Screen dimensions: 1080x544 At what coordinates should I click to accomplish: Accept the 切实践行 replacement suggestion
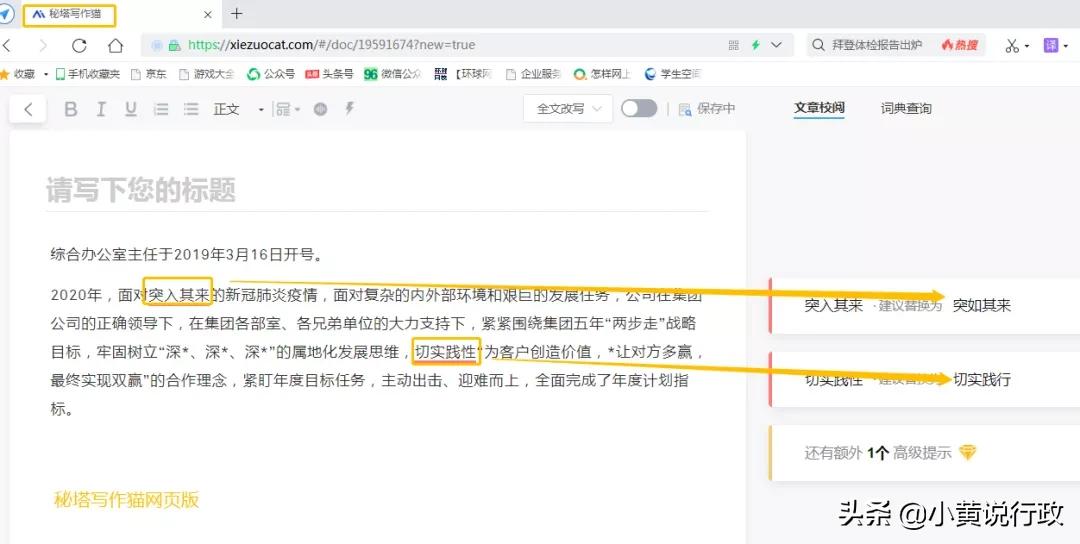pos(982,379)
